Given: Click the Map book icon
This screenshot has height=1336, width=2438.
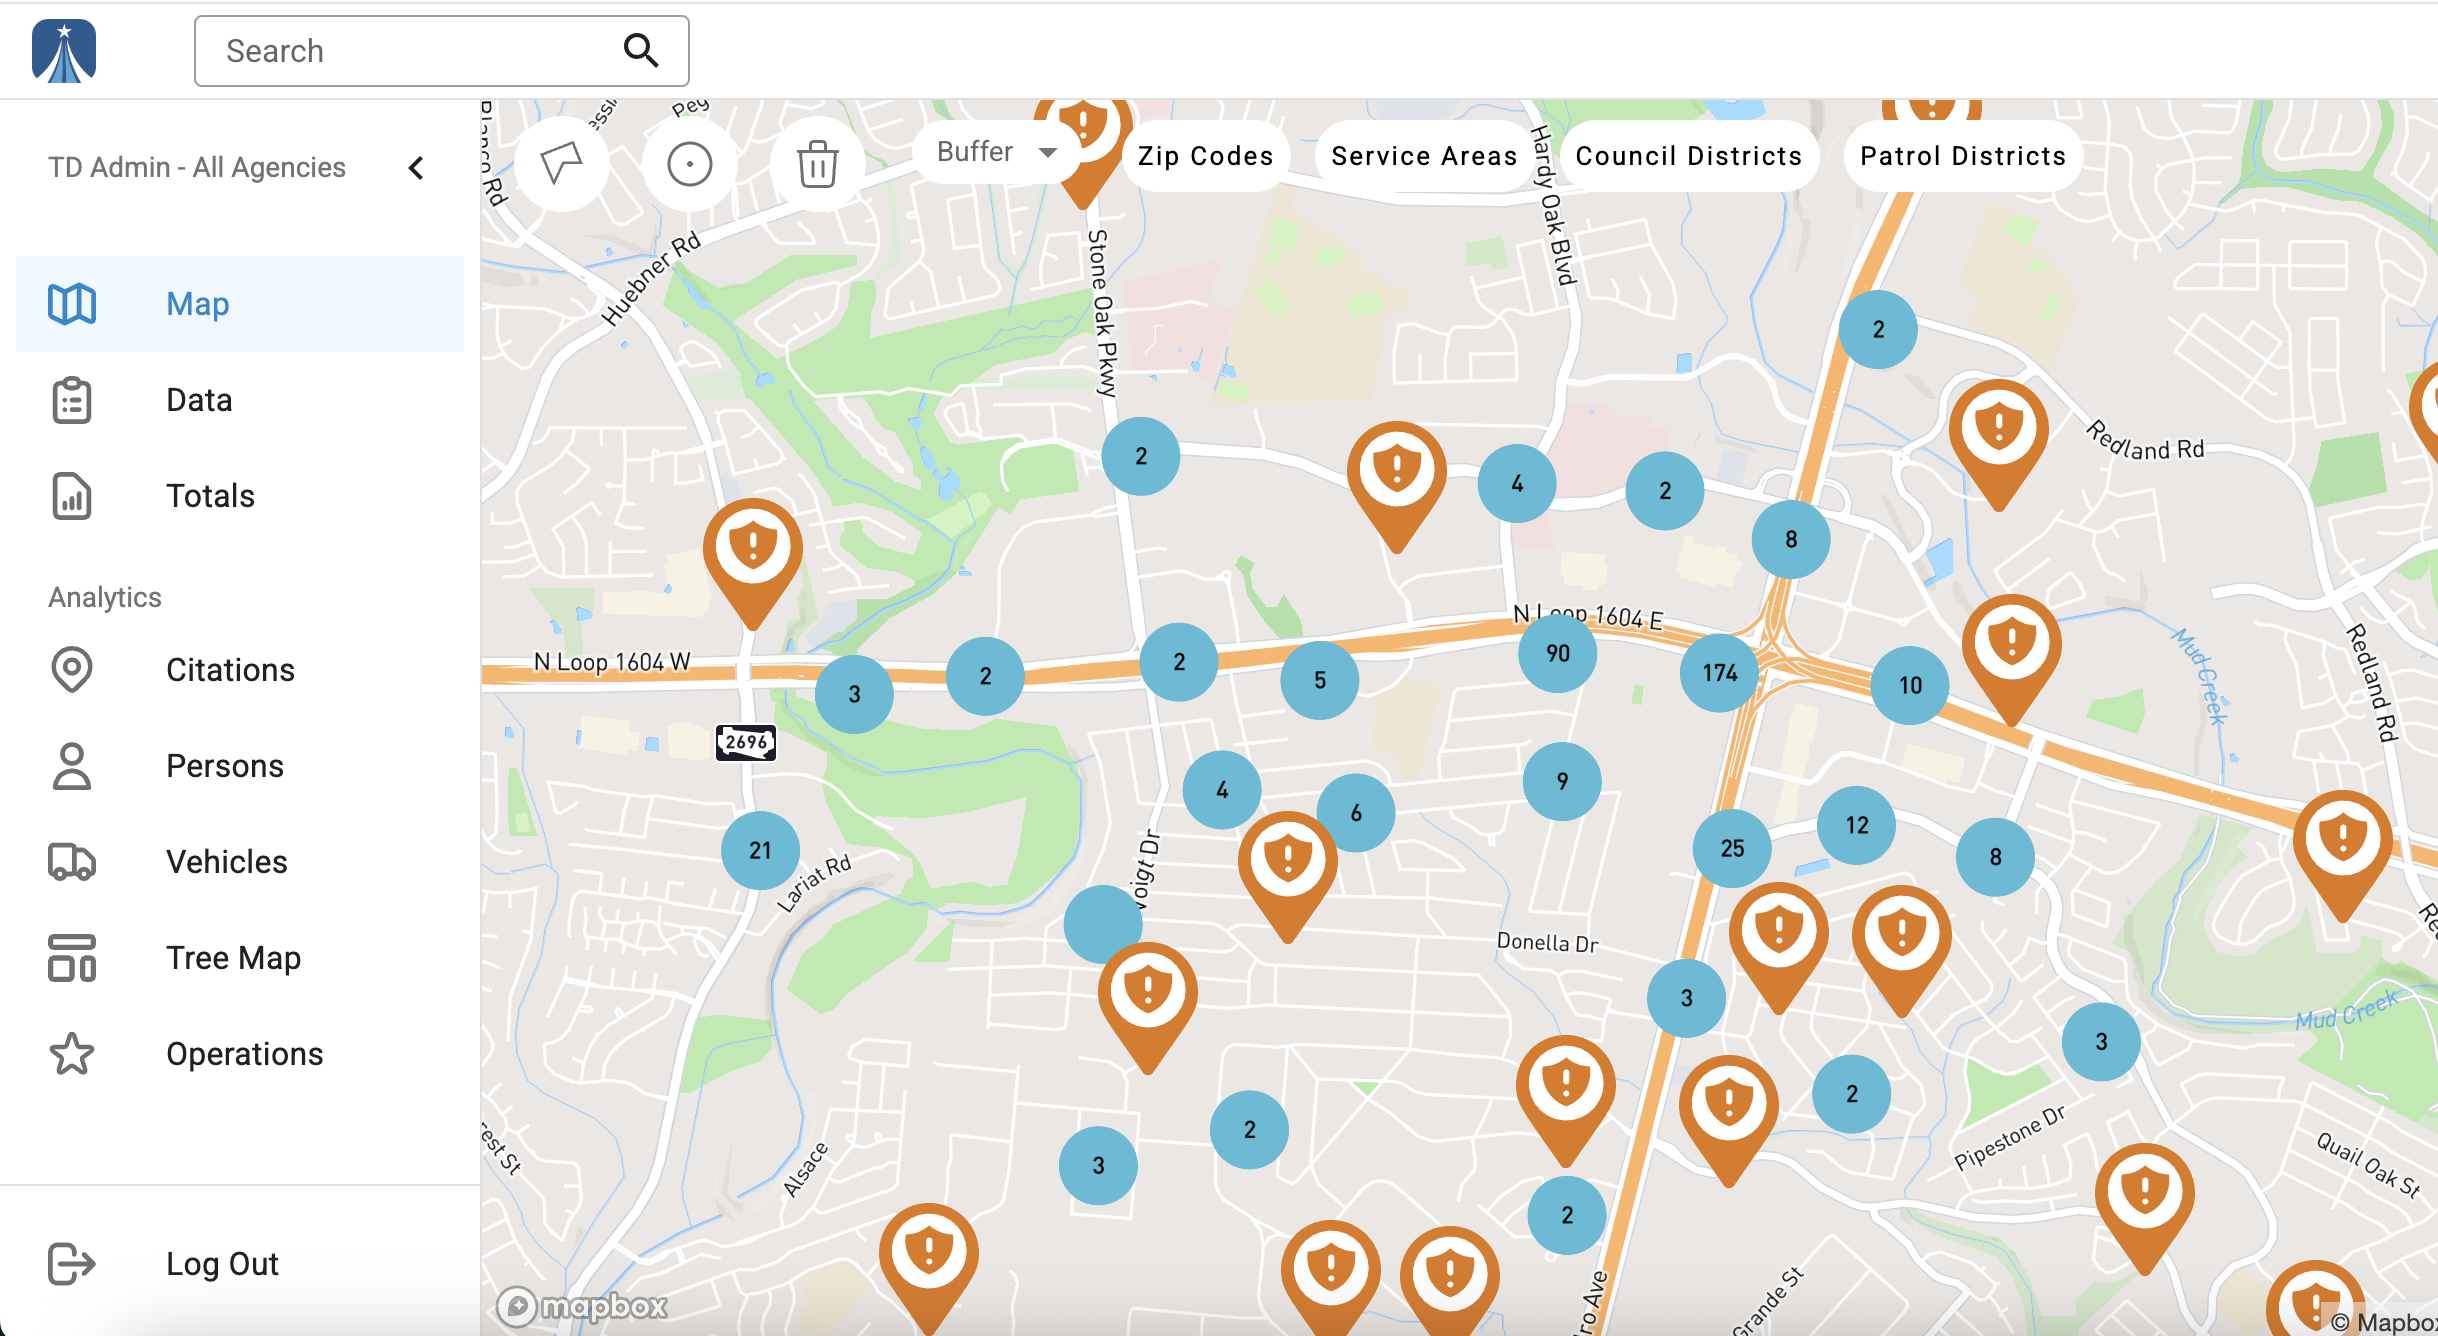Looking at the screenshot, I should click(72, 304).
